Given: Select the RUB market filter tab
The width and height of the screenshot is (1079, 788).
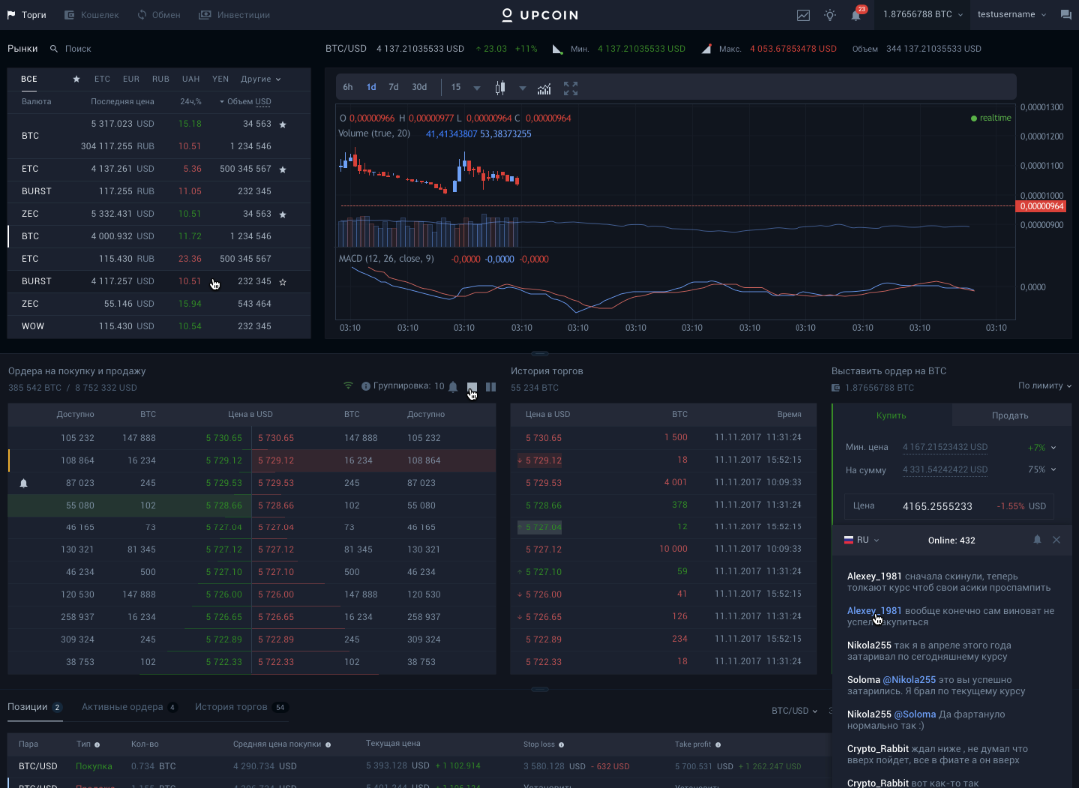Looking at the screenshot, I should [x=160, y=79].
